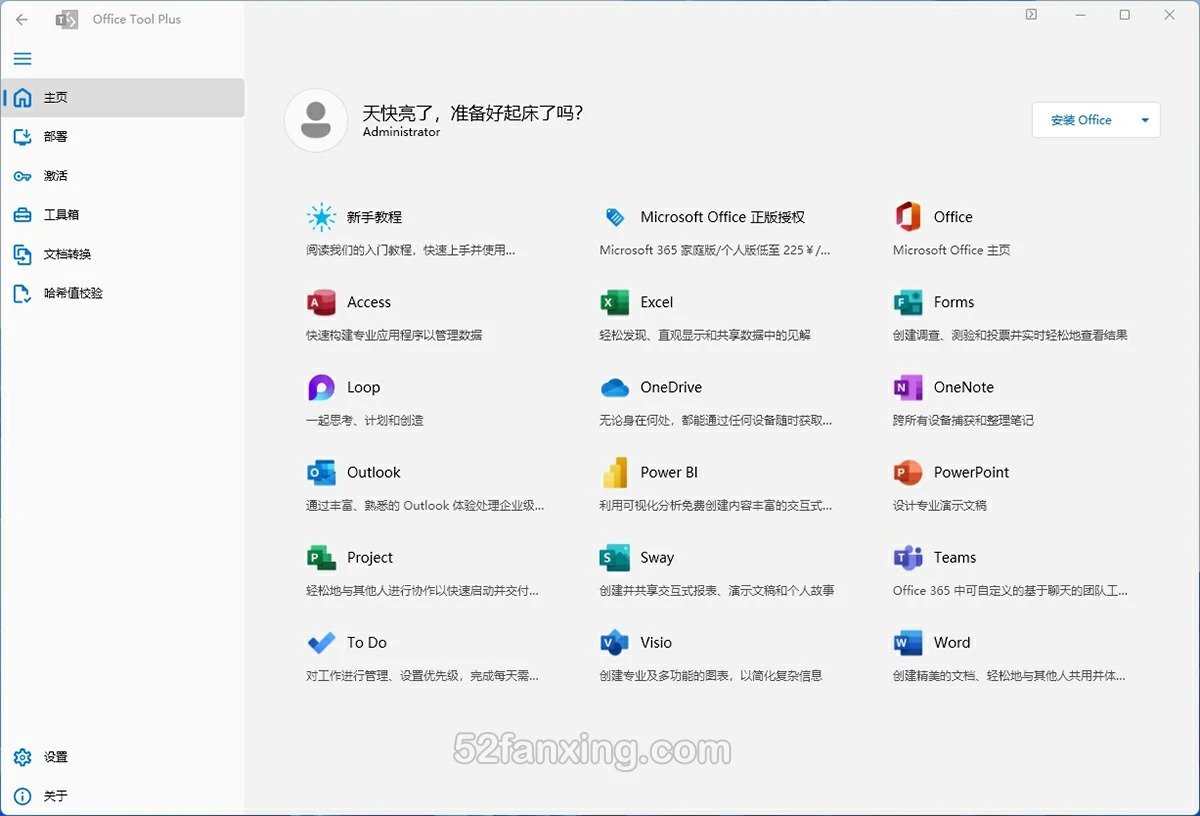Click the Visio app icon
Screen dimensions: 1200x816
coord(614,642)
